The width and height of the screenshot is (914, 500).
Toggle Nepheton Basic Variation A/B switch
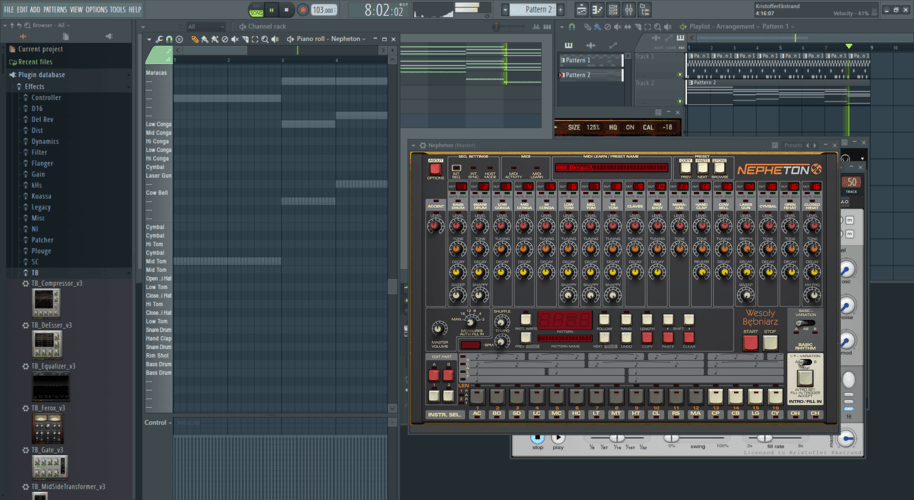point(805,324)
